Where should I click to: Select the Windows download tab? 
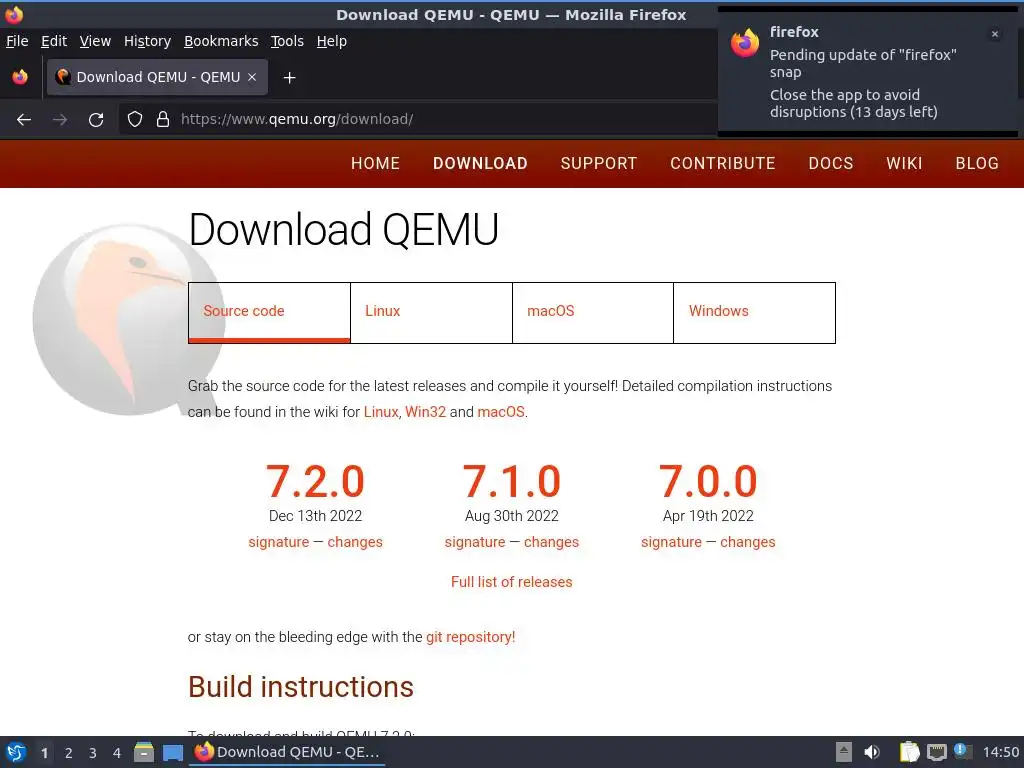point(754,312)
